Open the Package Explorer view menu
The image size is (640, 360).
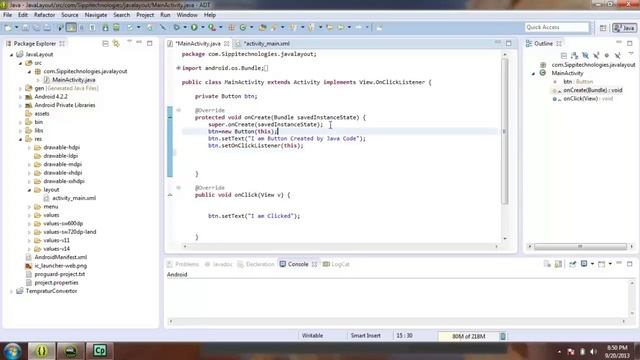(x=129, y=42)
